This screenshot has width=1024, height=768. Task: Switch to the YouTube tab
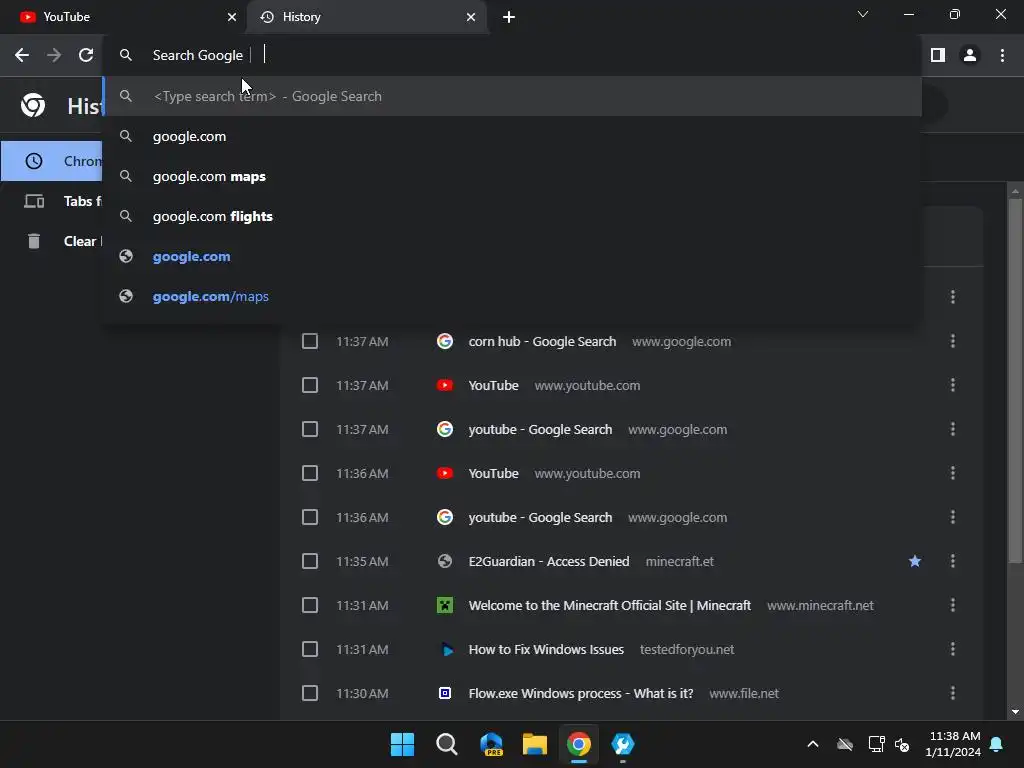pos(123,17)
